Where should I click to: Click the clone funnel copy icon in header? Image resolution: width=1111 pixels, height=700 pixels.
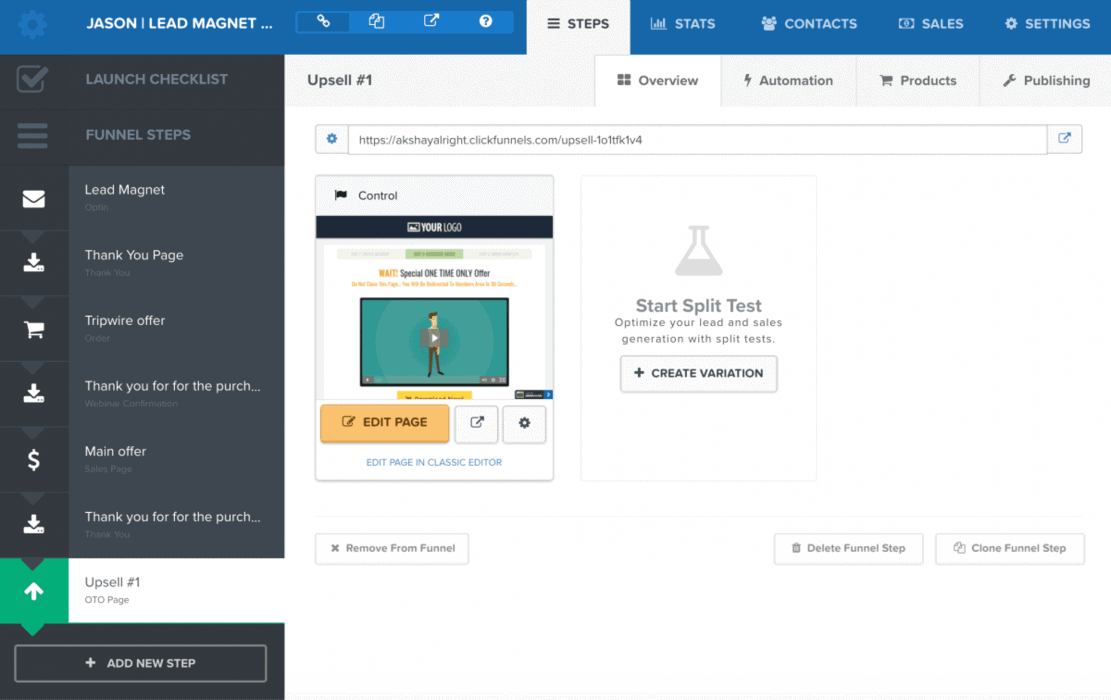(x=377, y=22)
